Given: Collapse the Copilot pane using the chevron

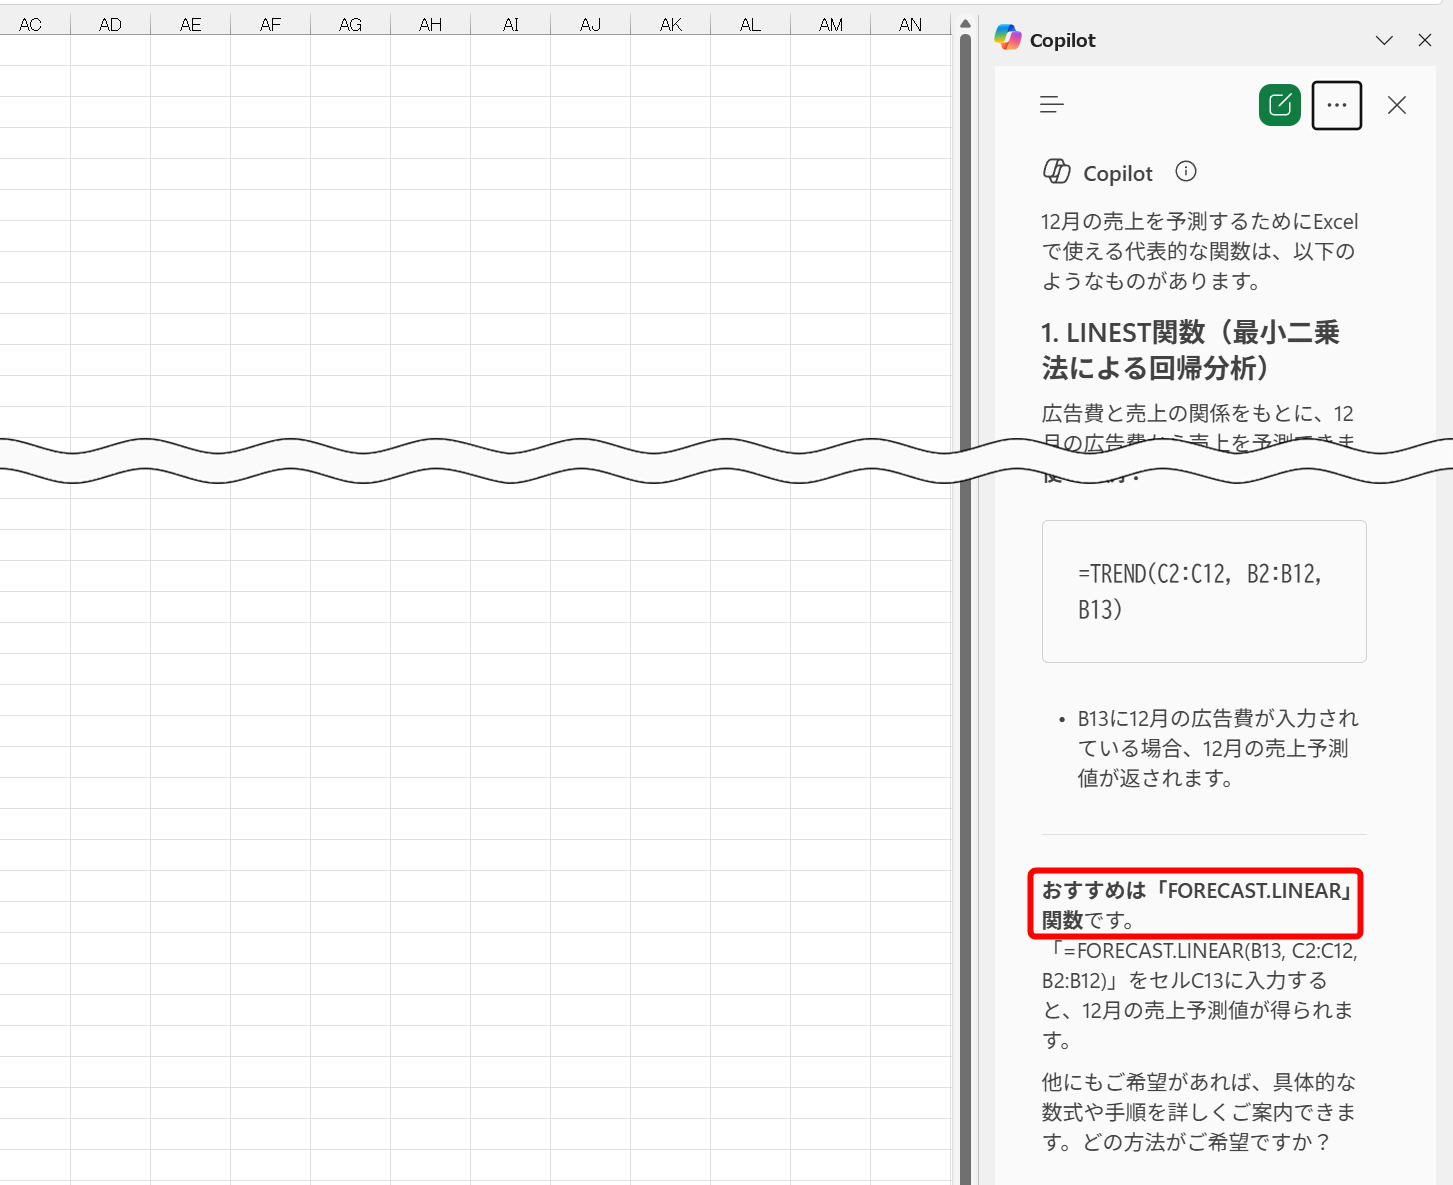Looking at the screenshot, I should coord(1384,40).
